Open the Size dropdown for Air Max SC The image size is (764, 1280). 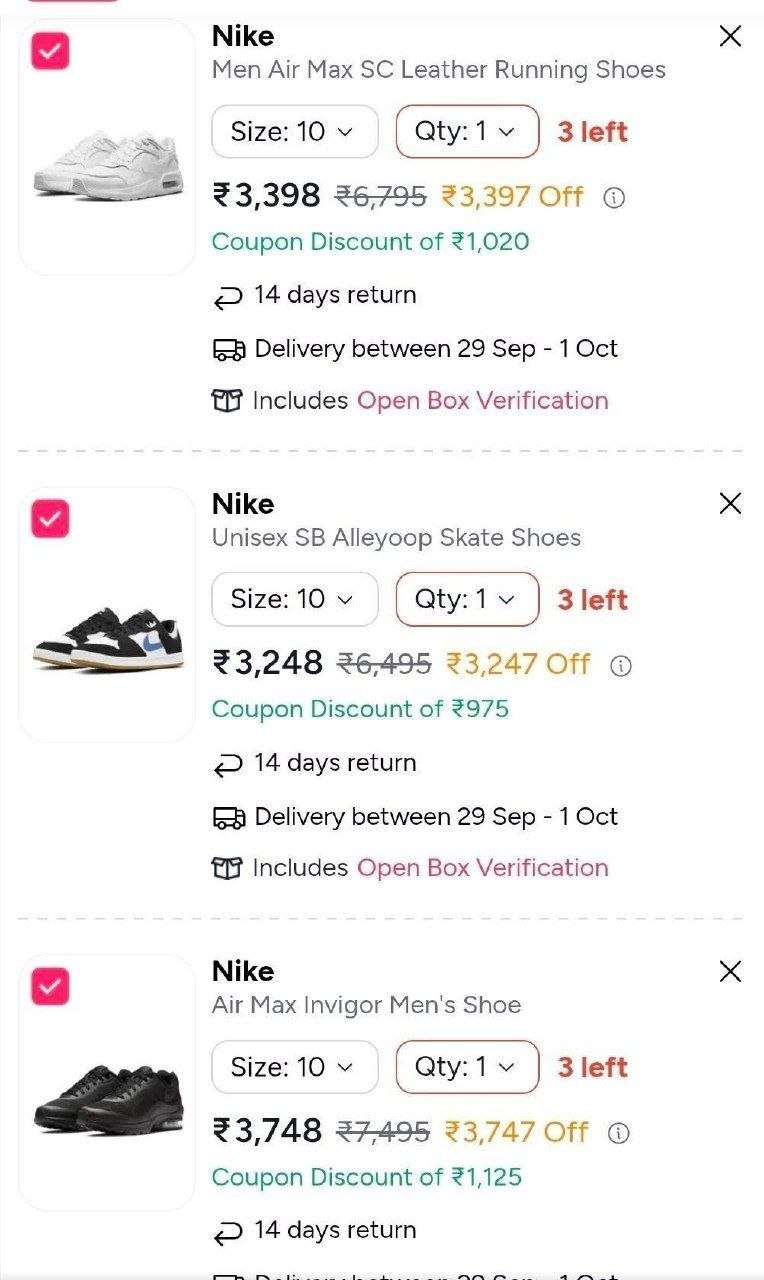[295, 132]
